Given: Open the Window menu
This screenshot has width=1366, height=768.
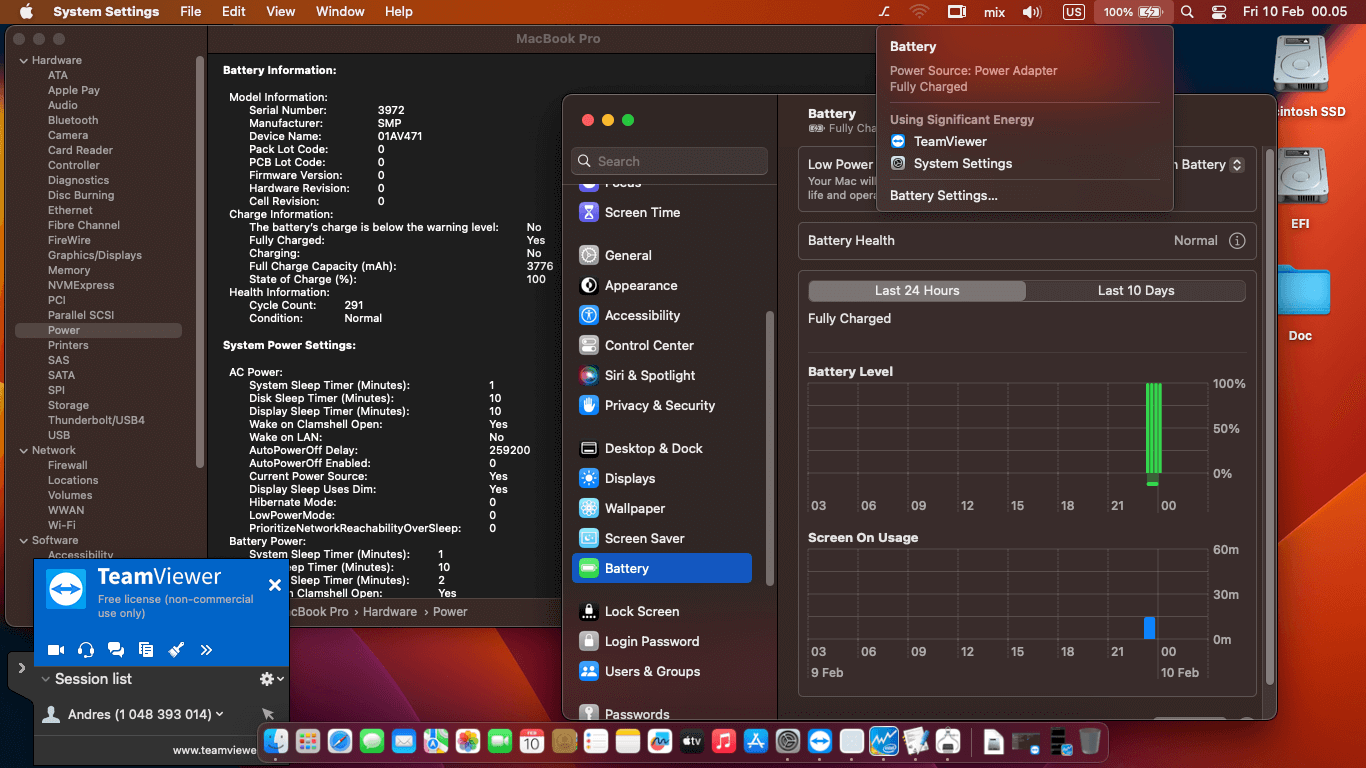Looking at the screenshot, I should pos(340,12).
